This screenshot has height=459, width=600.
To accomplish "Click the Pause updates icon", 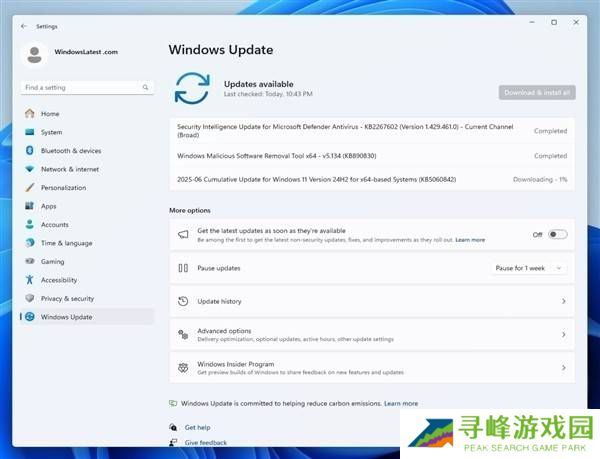I will point(183,268).
